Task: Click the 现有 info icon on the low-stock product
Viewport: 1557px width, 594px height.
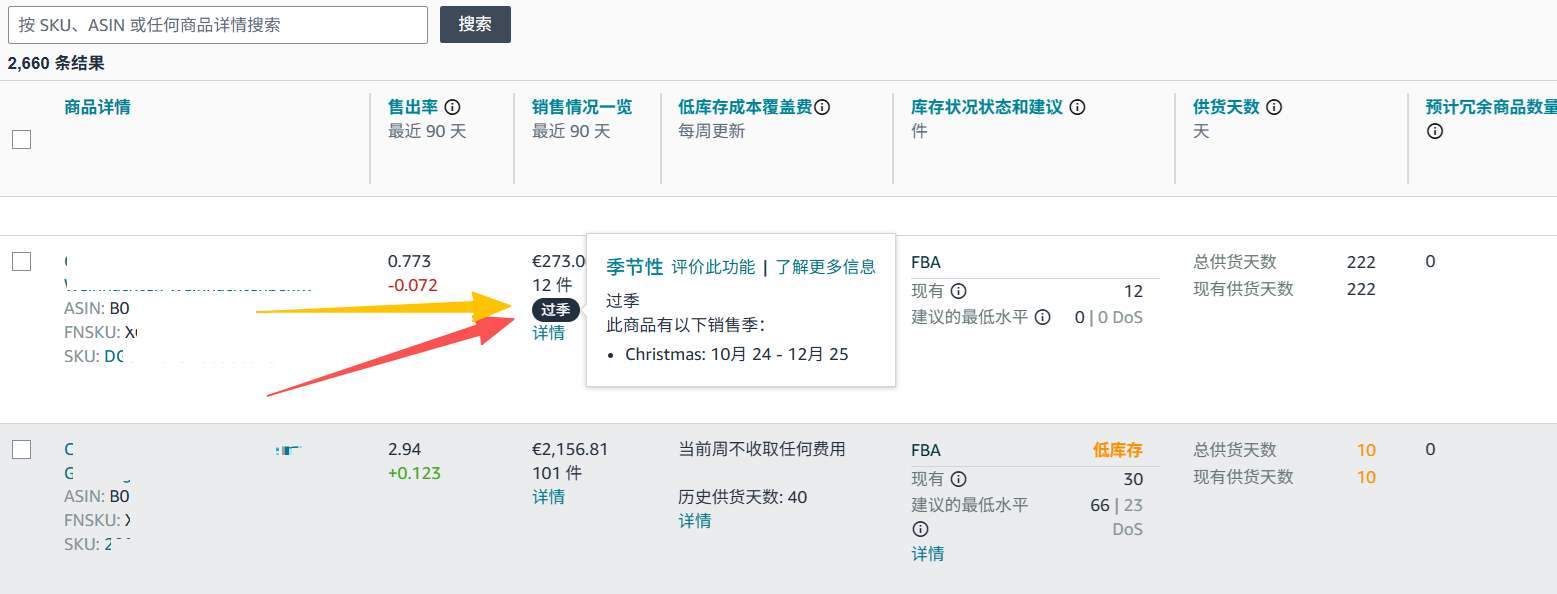Action: [x=958, y=479]
